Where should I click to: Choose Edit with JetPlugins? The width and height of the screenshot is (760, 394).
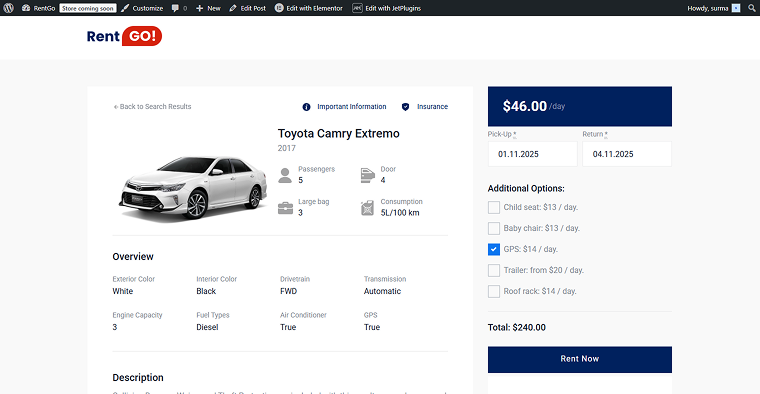(x=386, y=8)
